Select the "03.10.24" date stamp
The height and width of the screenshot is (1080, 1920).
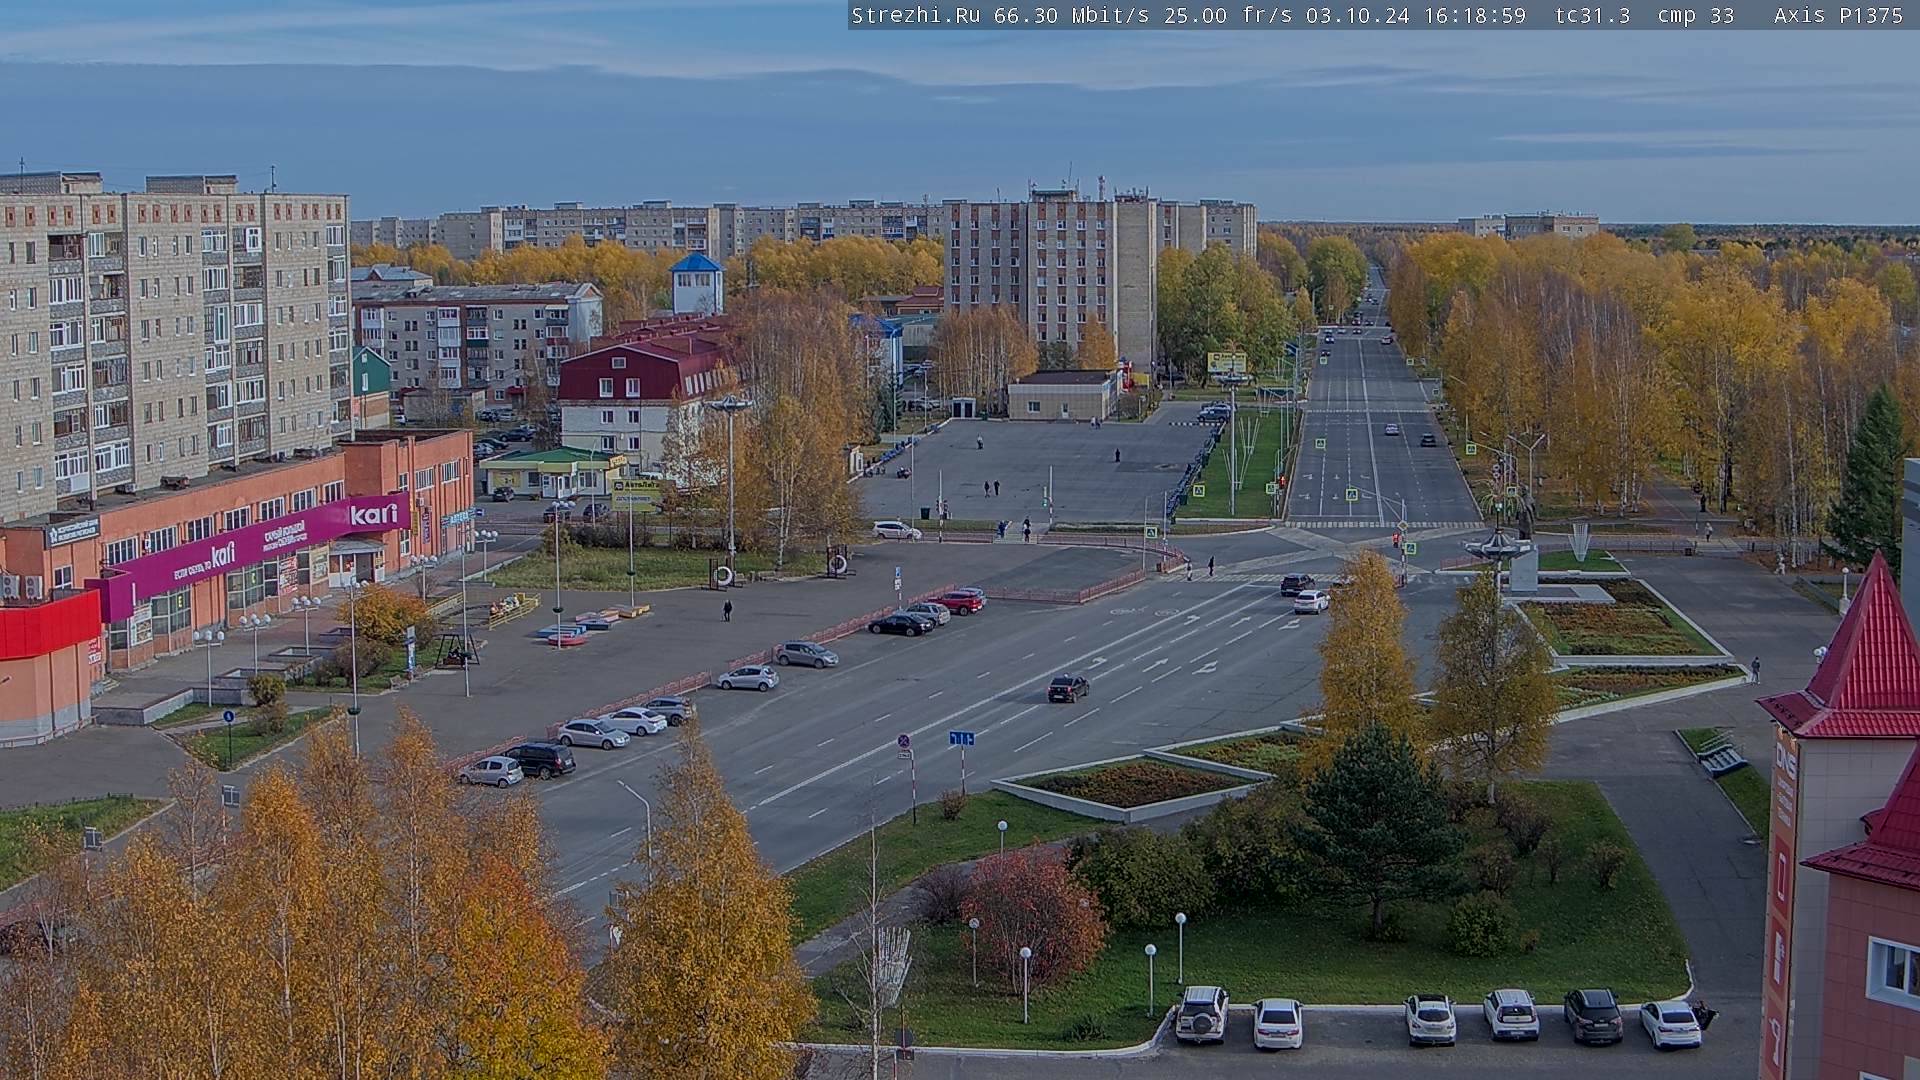point(1357,15)
